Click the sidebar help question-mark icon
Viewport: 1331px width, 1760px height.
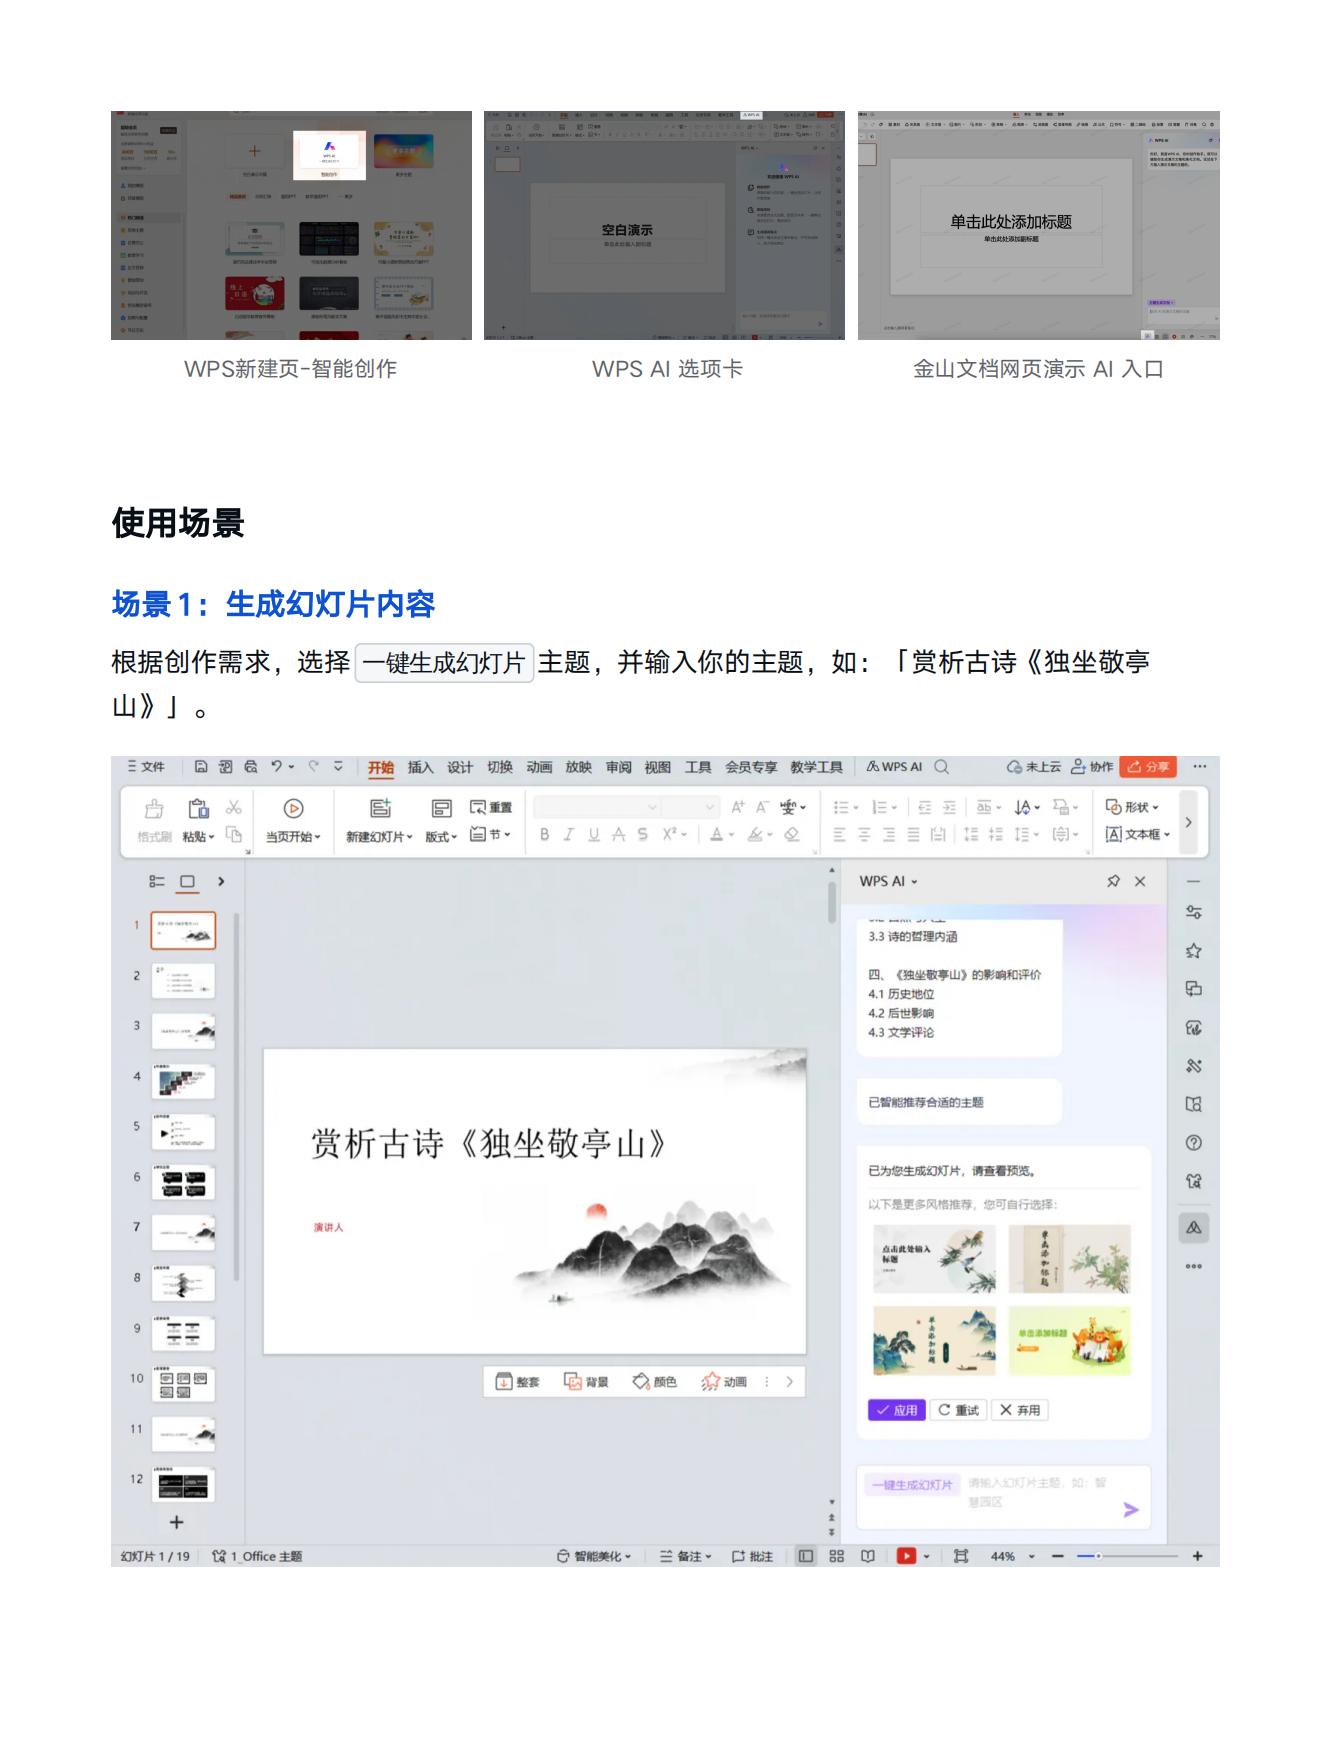point(1193,1143)
